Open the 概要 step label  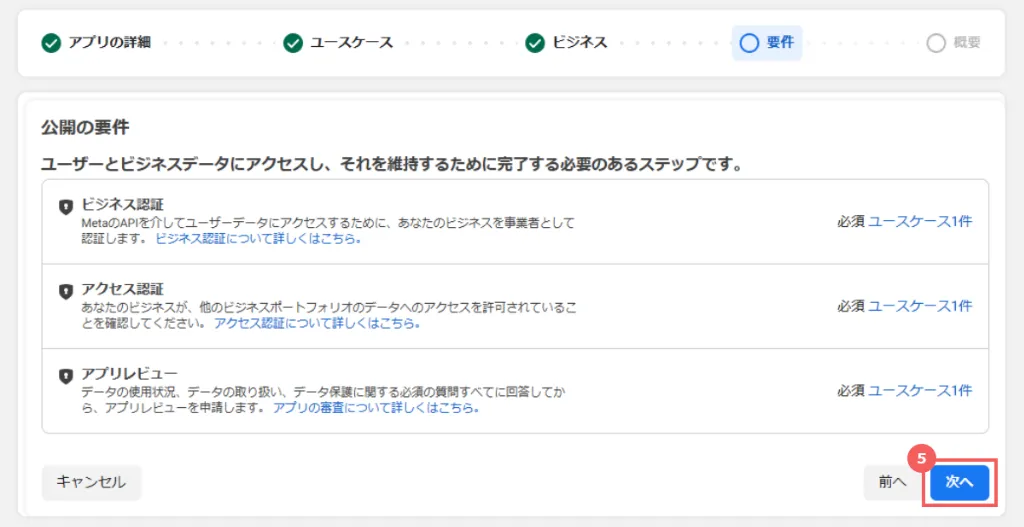tap(966, 43)
